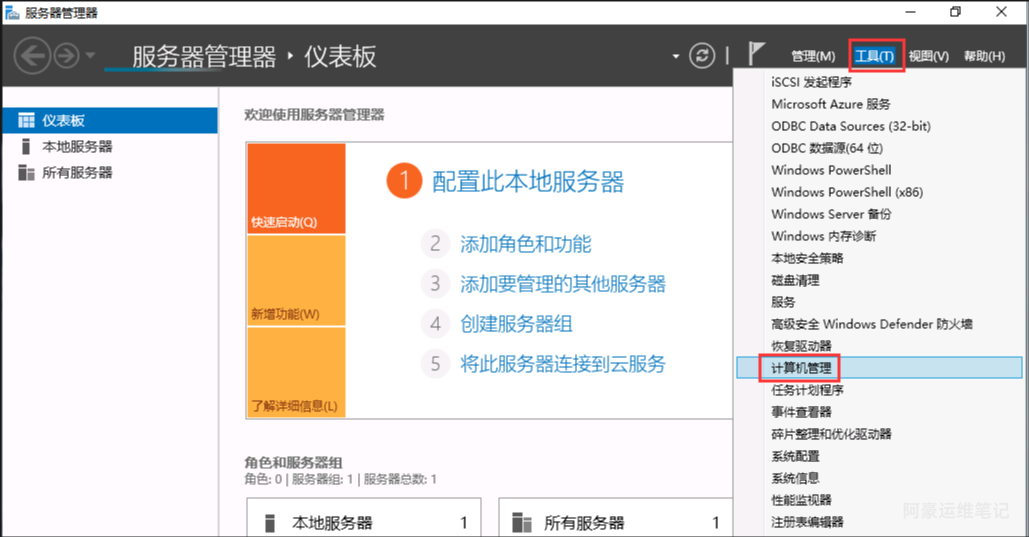
Task: Select the 快速启动(Q) orange tile
Action: (x=296, y=189)
